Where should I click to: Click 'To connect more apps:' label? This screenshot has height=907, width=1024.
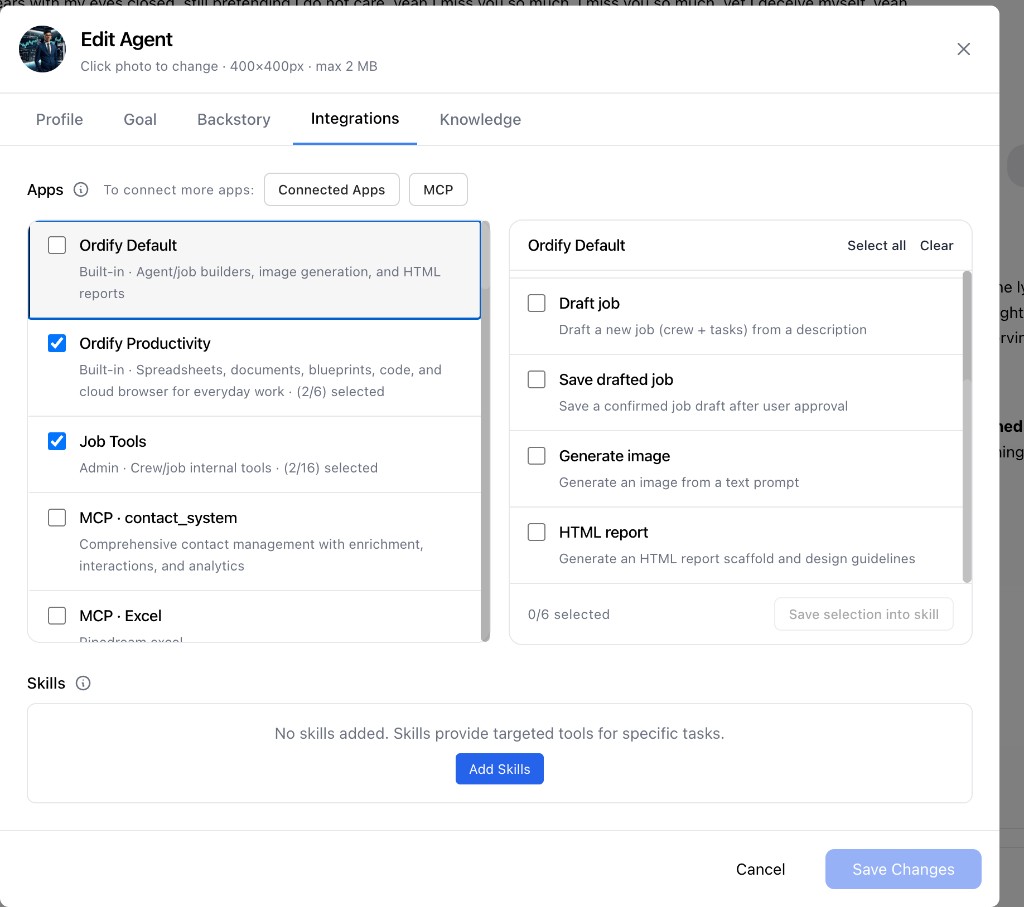179,189
